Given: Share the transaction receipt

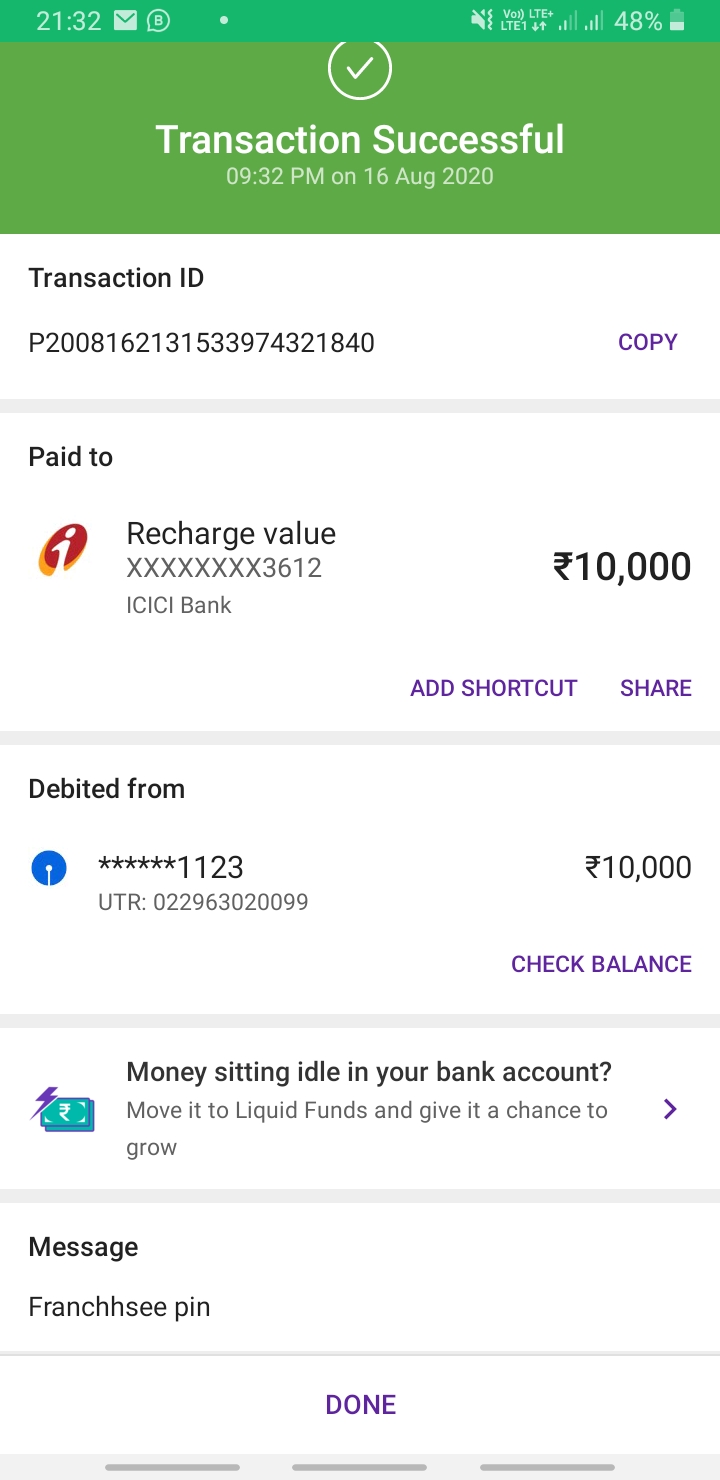Looking at the screenshot, I should coord(655,688).
